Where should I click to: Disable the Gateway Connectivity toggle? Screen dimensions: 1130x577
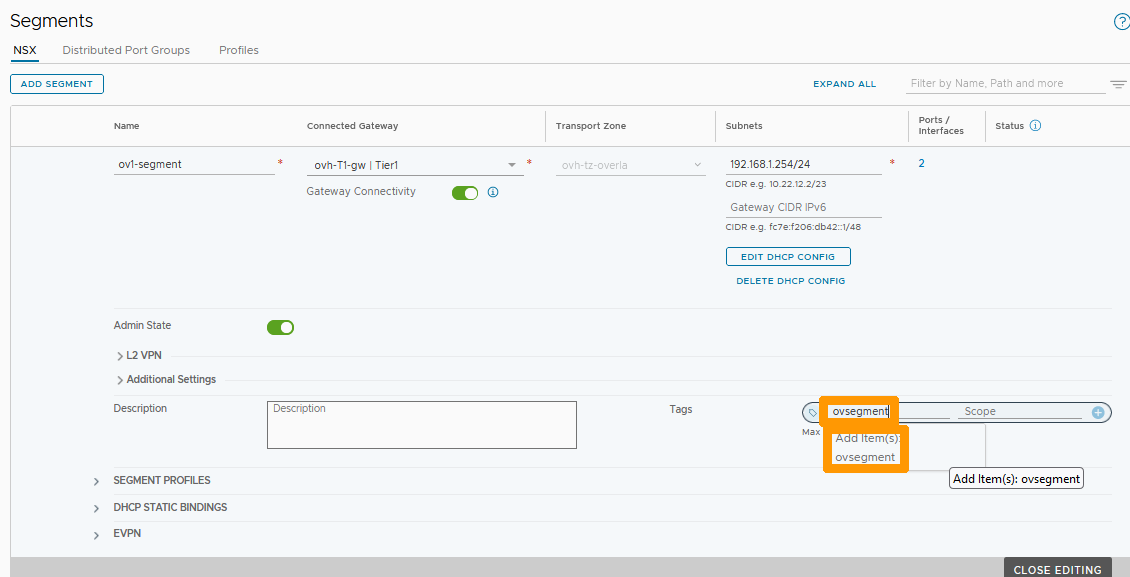[464, 191]
